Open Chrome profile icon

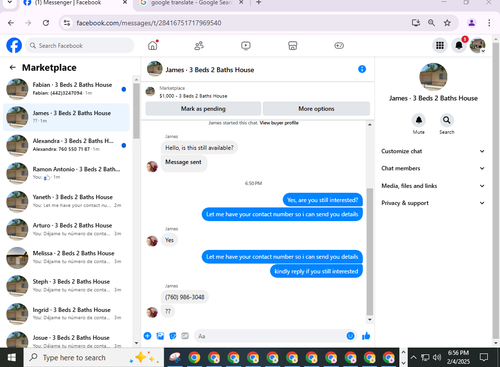click(471, 23)
